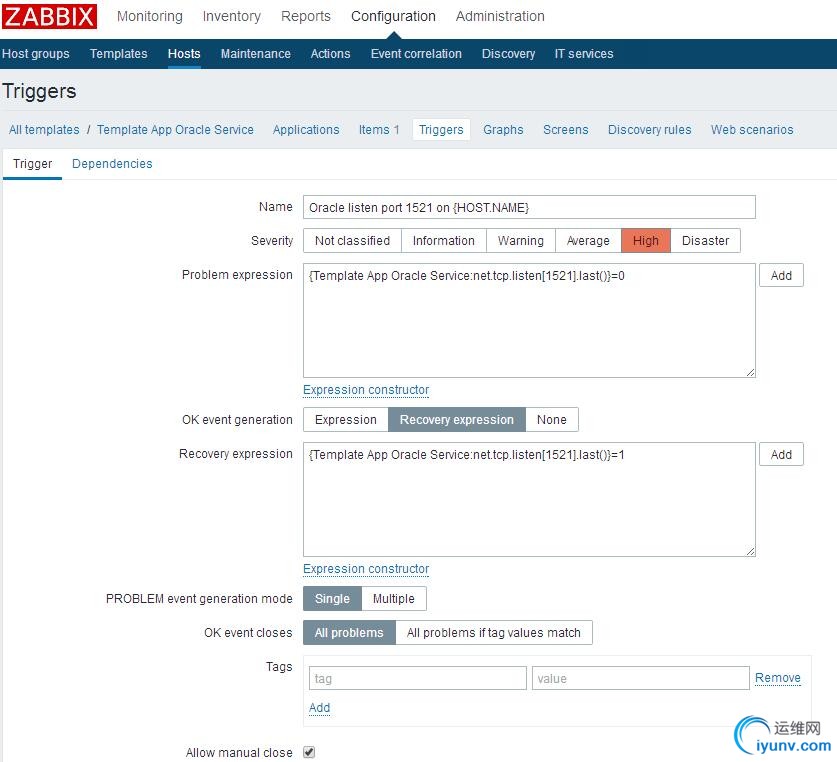Go to Maintenance submenu

[x=256, y=53]
